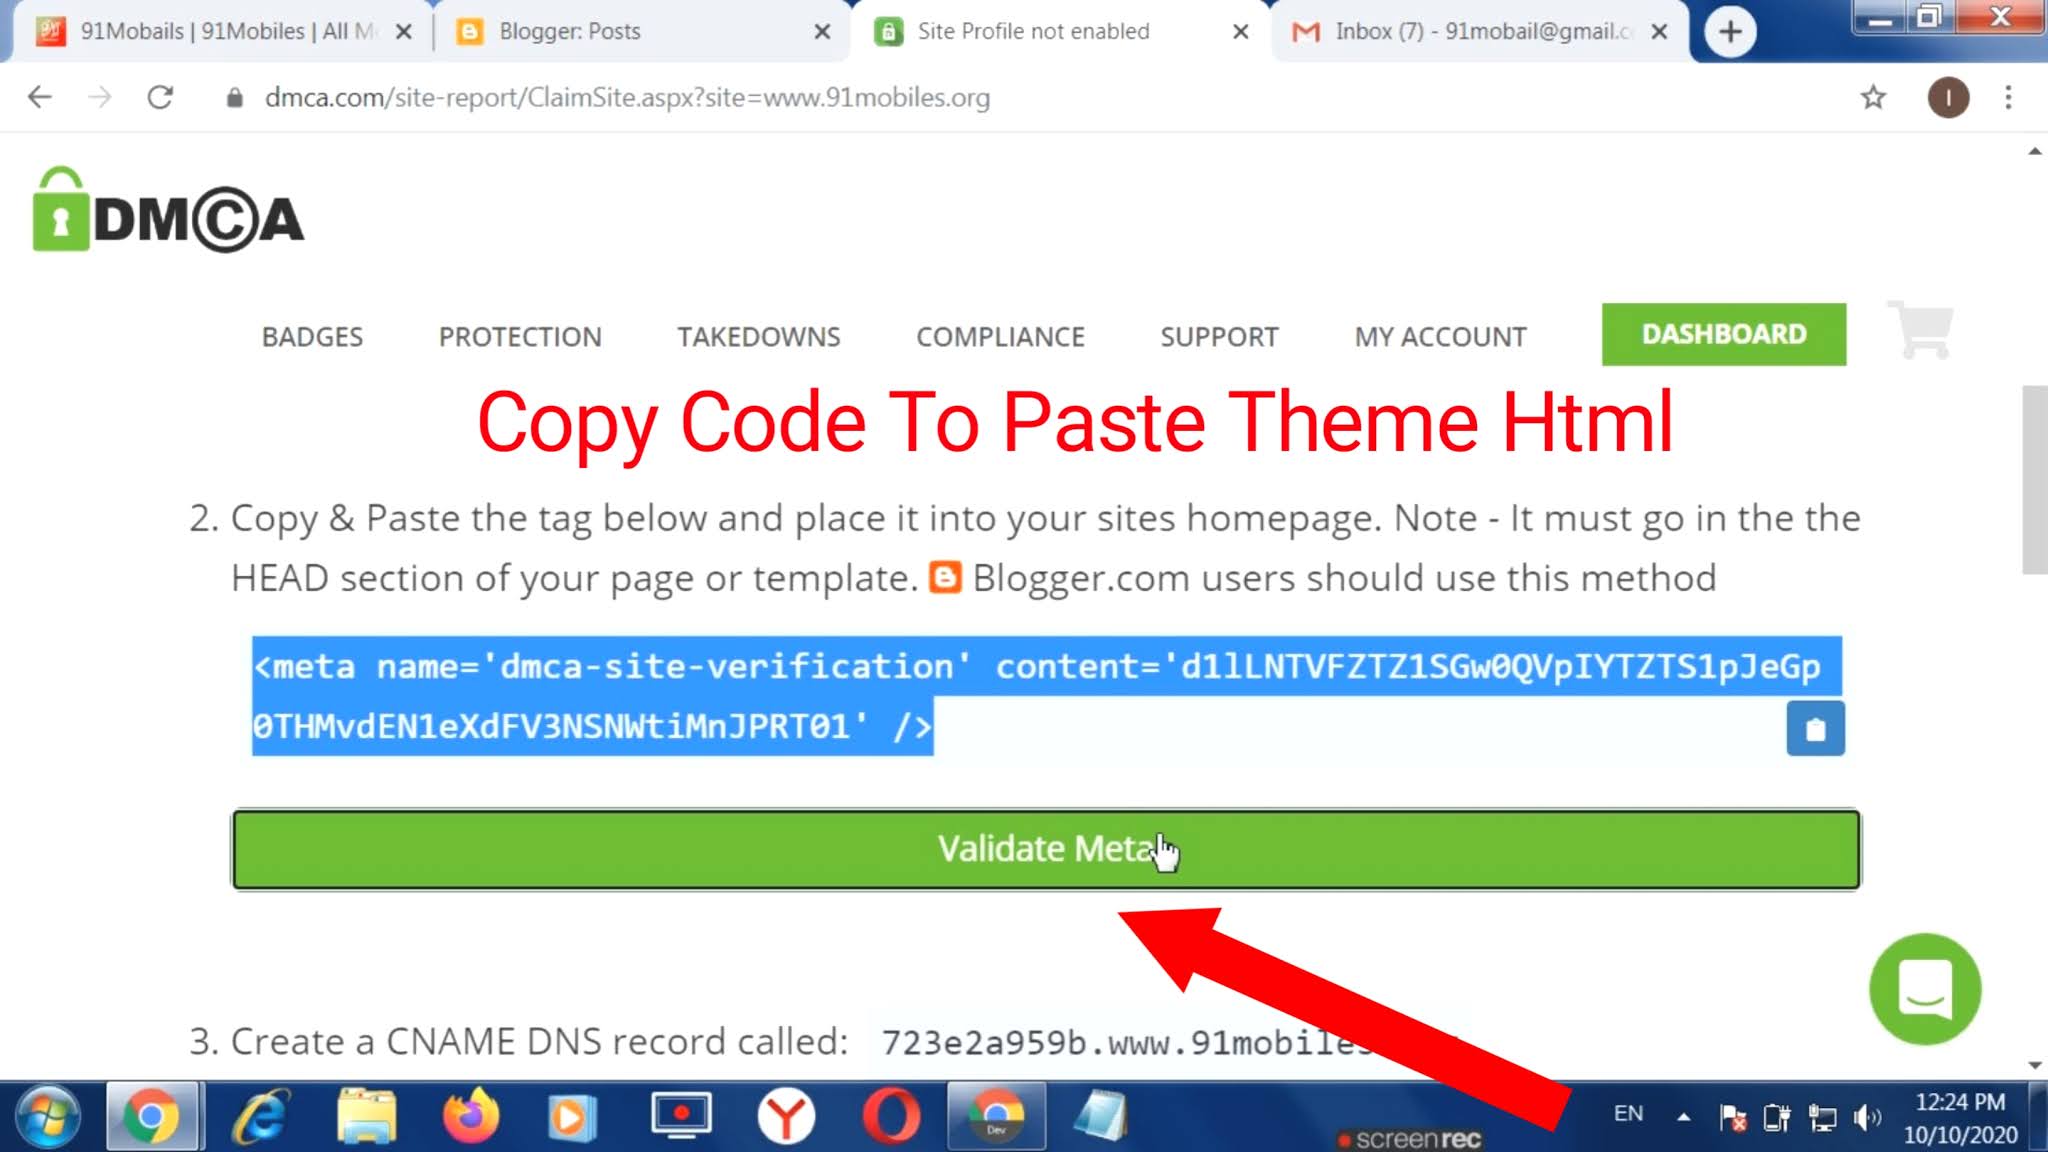This screenshot has height=1152, width=2048.
Task: Click browser forward arrow
Action: (x=99, y=97)
